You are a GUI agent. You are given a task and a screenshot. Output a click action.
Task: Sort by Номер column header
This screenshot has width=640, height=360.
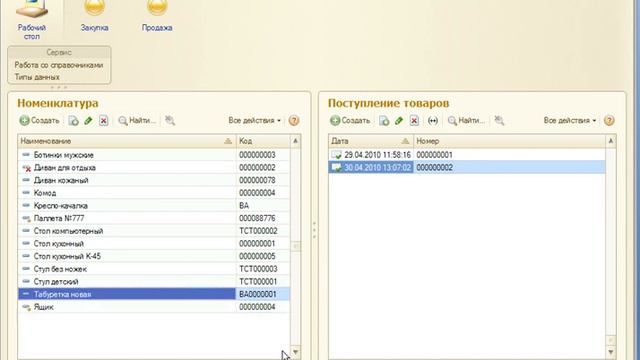[509, 141]
